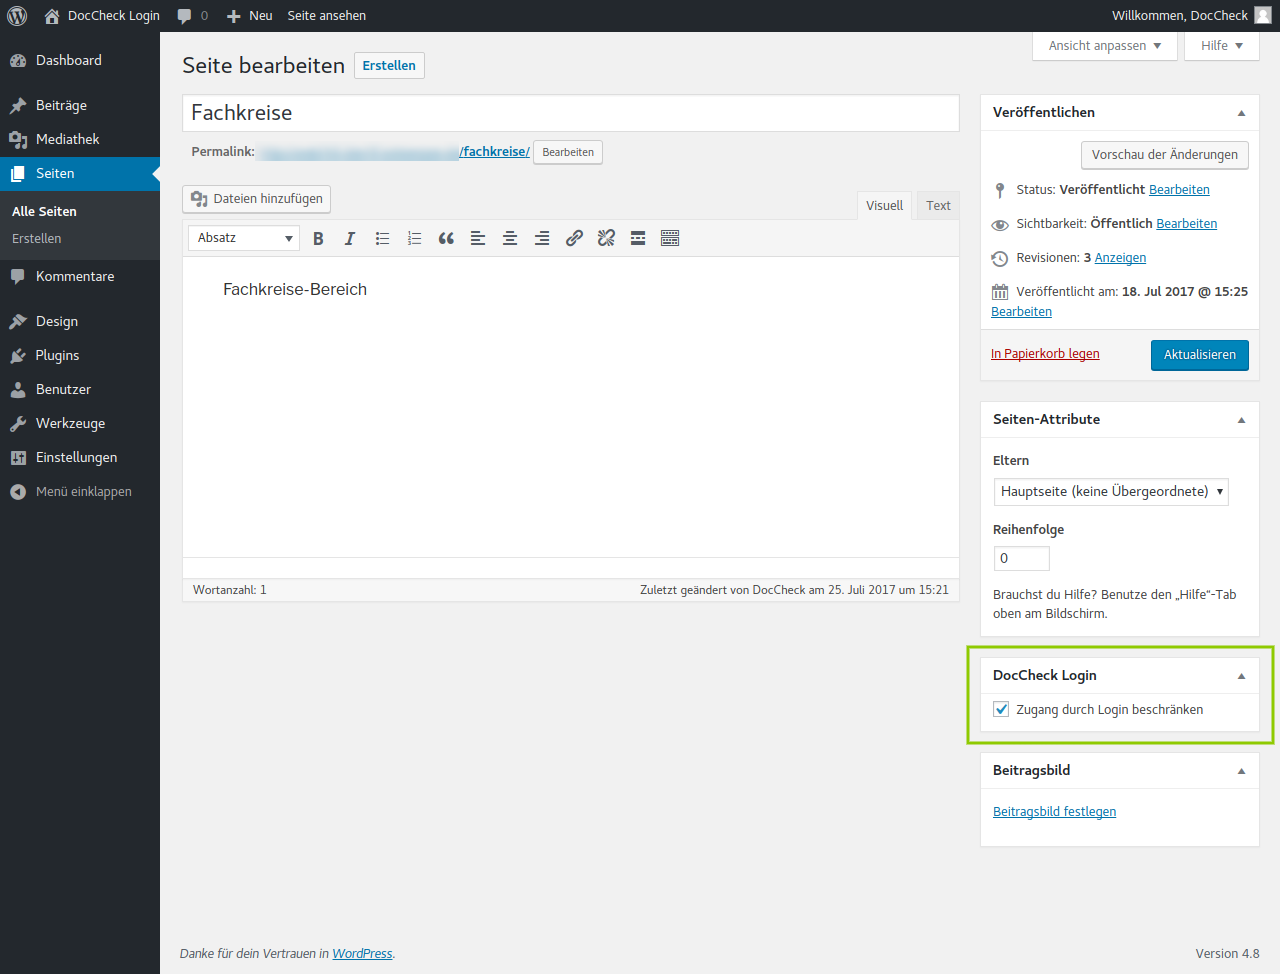The image size is (1280, 974).
Task: Open the Absatz format dropdown
Action: [244, 238]
